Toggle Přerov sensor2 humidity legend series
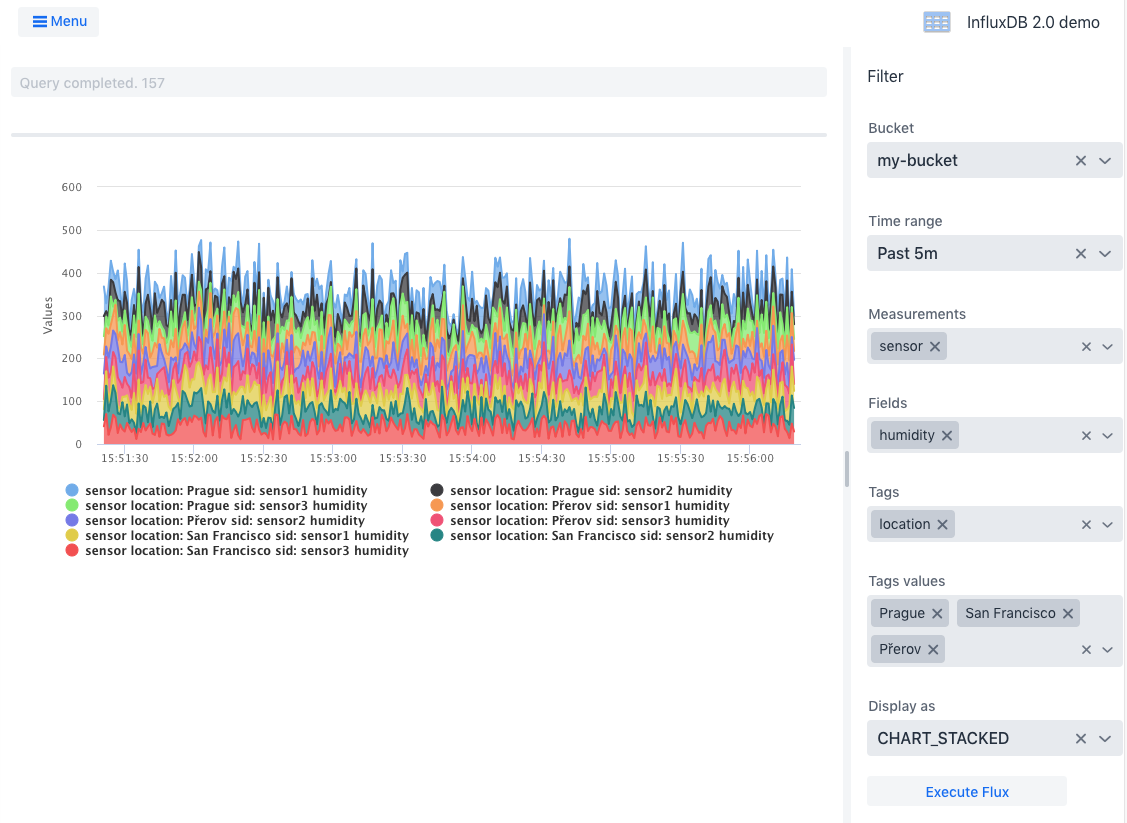The width and height of the screenshot is (1127, 823). pos(215,520)
